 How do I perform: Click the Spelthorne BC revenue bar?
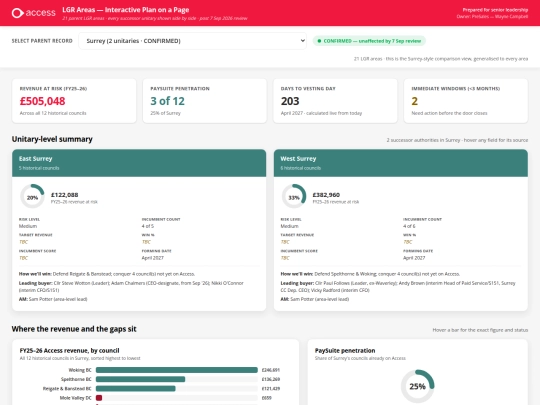[141, 379]
